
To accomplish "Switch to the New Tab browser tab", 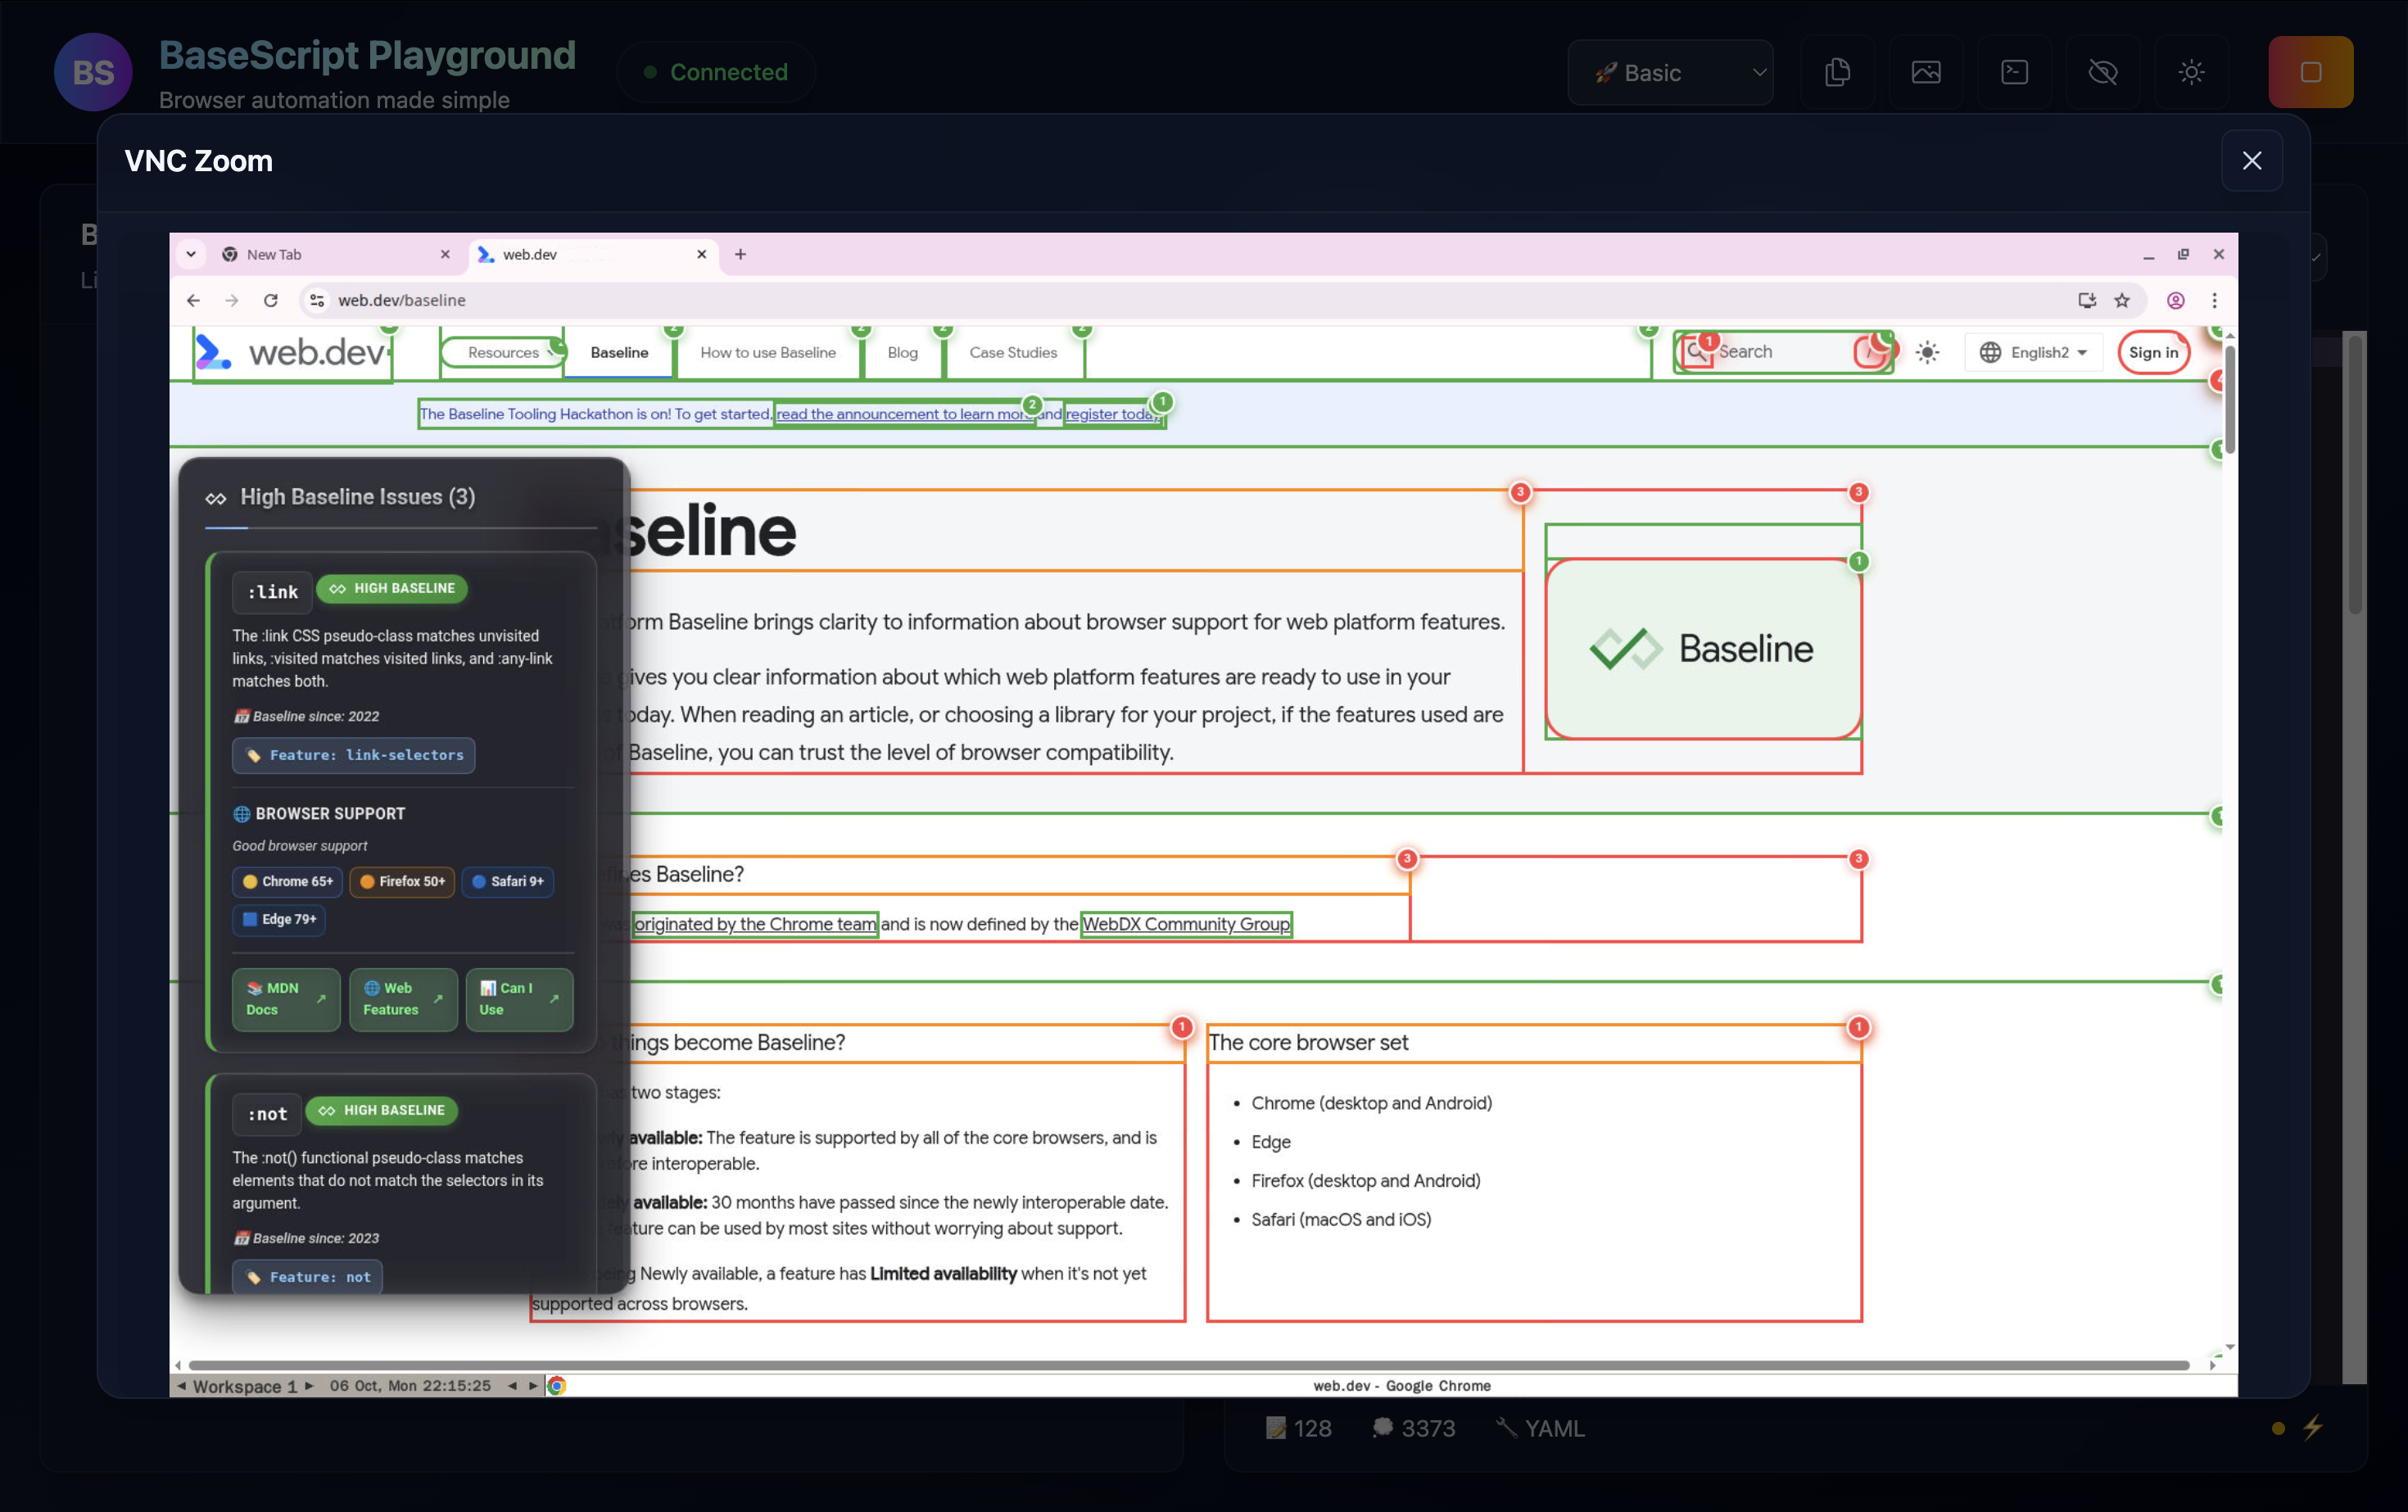I will (x=320, y=254).
